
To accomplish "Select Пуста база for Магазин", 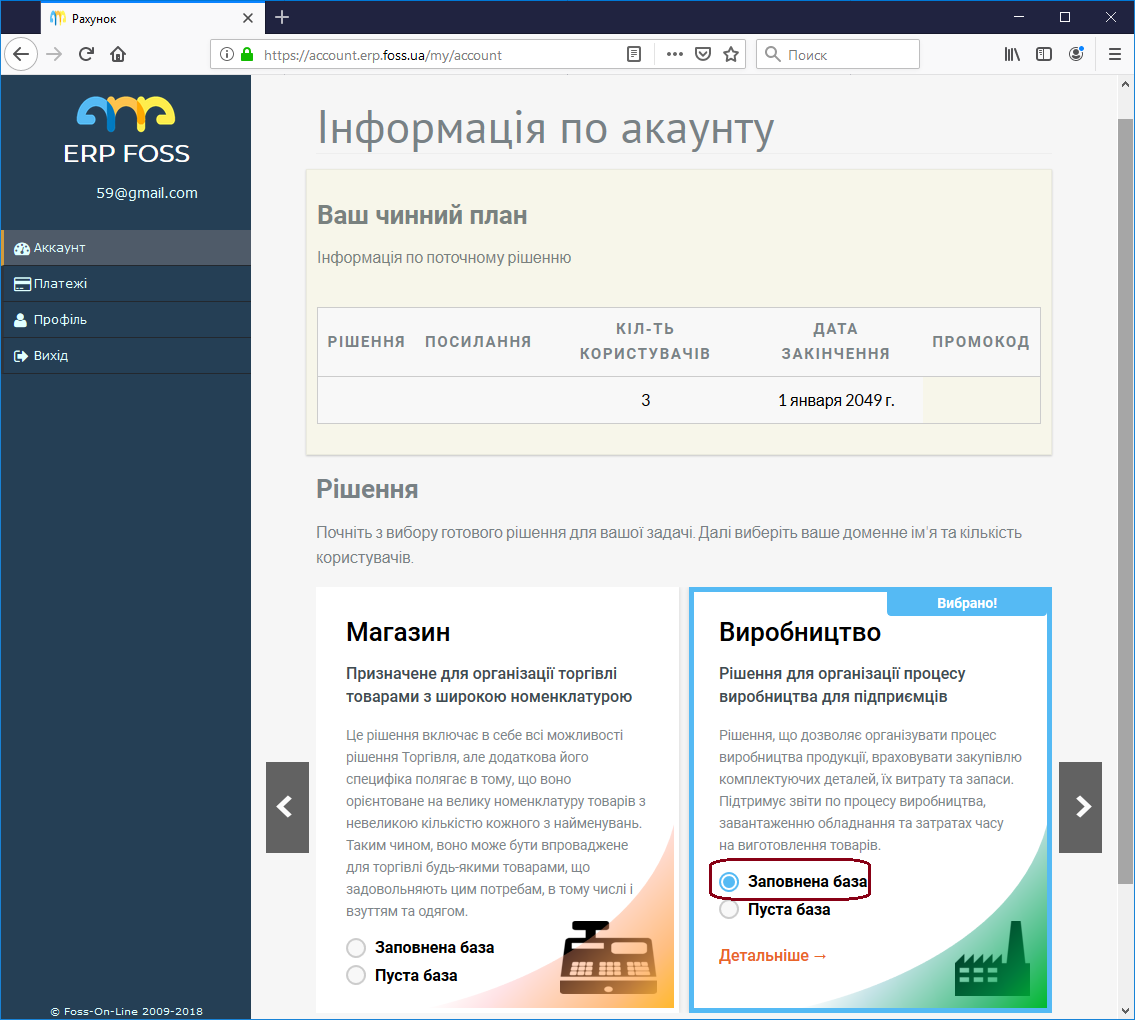I will click(355, 975).
